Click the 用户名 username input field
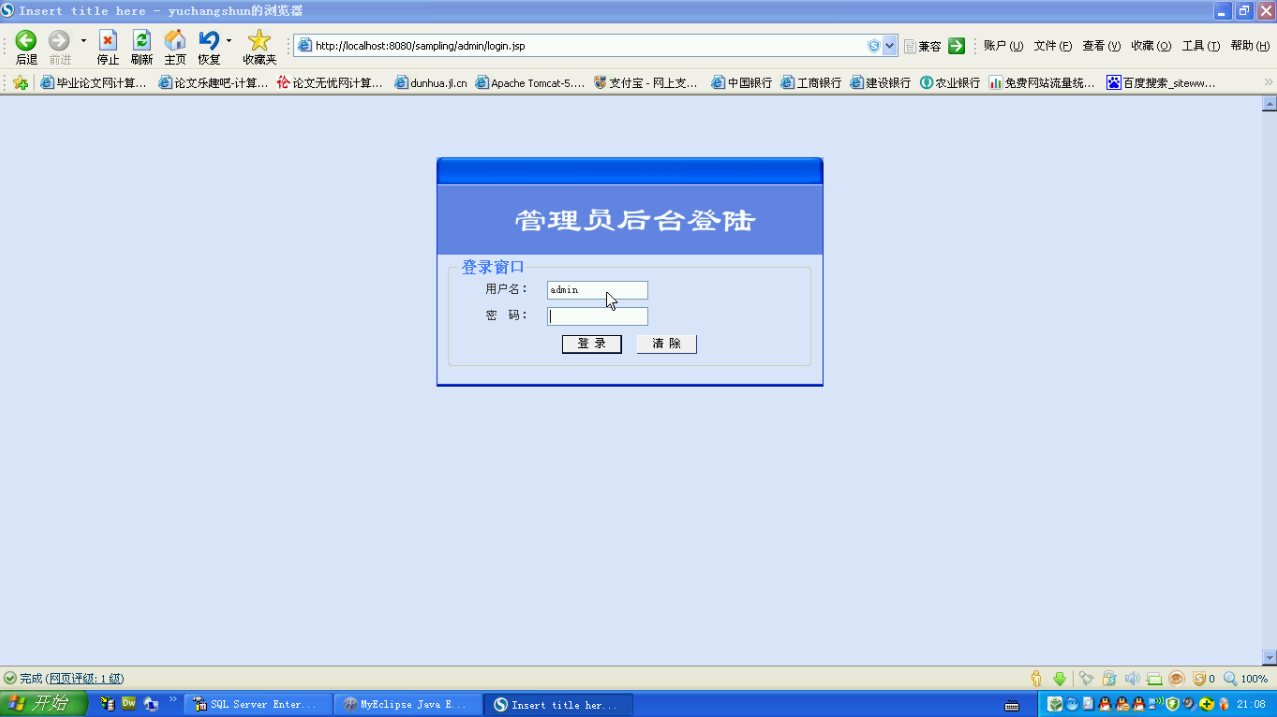The image size is (1277, 717). [x=598, y=290]
